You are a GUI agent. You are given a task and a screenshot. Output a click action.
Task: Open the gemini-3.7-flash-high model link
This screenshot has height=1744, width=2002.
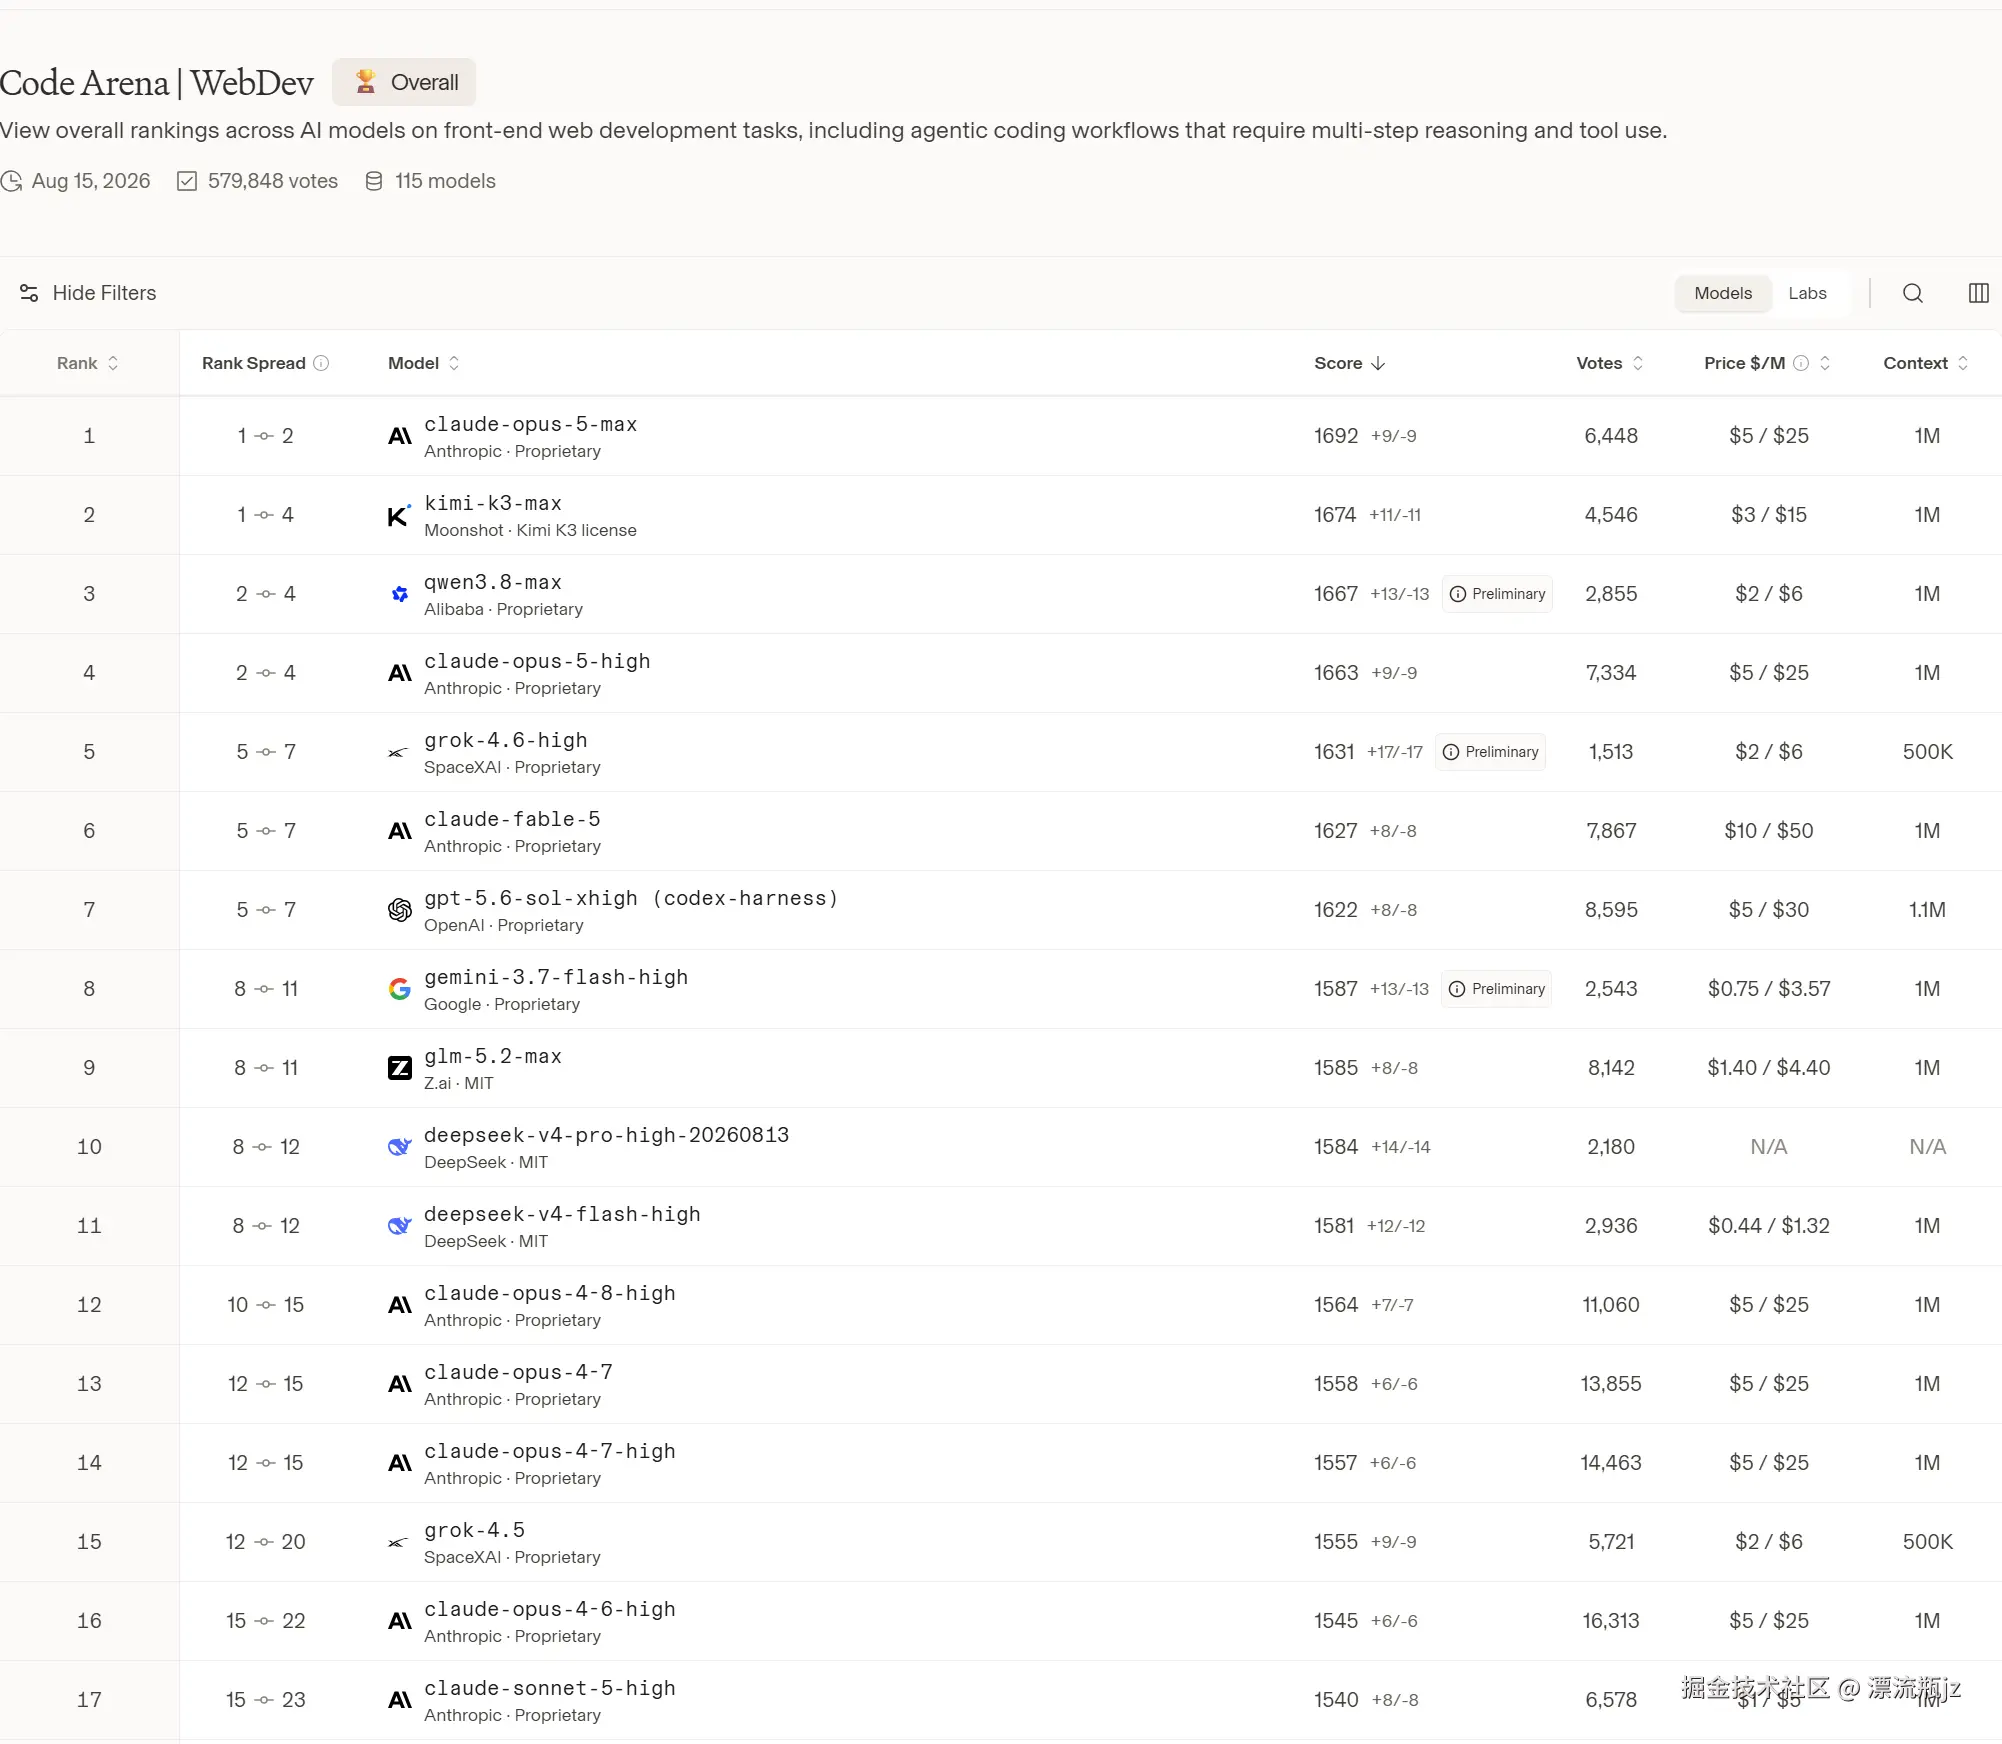(556, 977)
